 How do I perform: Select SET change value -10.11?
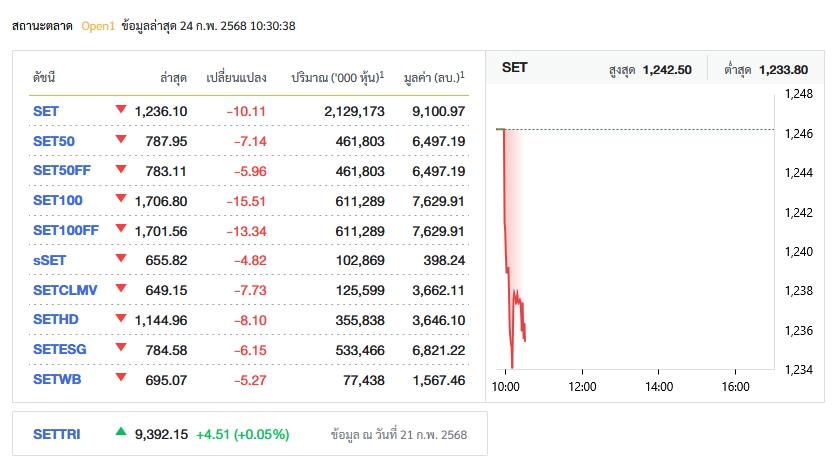coord(246,111)
